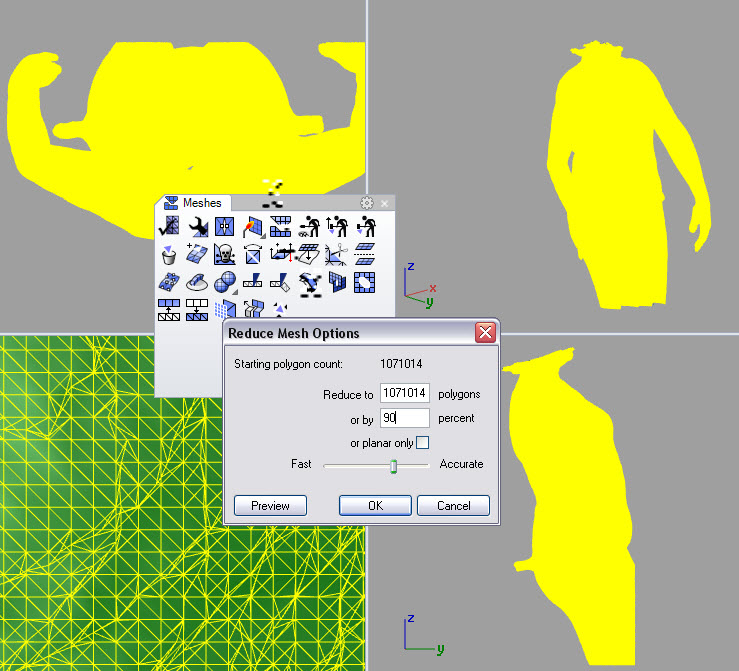The width and height of the screenshot is (739, 671).
Task: Select the Quadrangulate mesh down-arrow icon
Action: [x=197, y=310]
